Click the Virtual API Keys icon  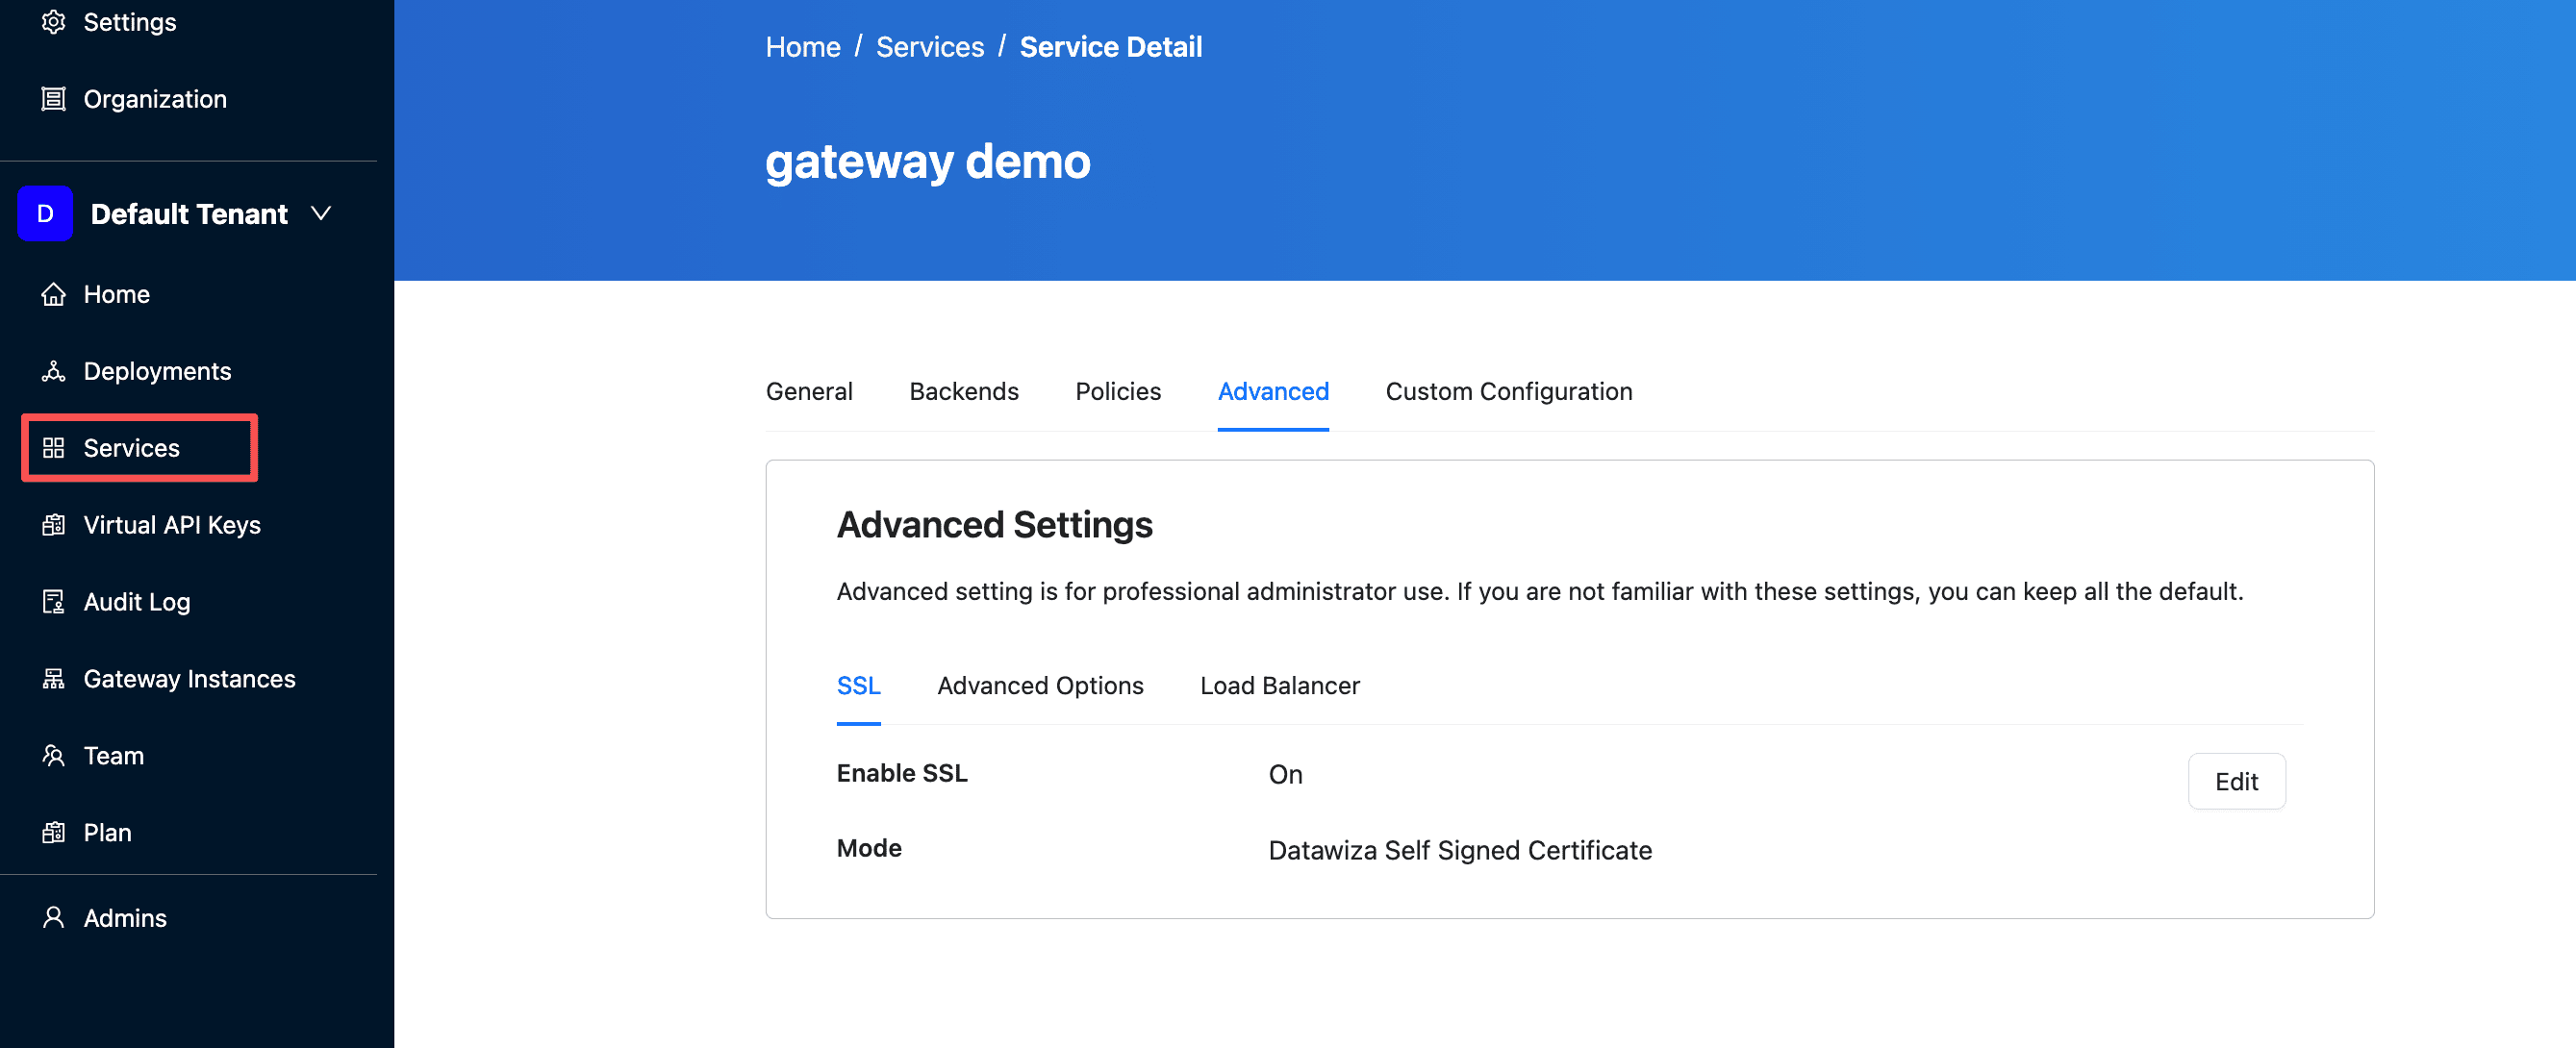(x=53, y=525)
